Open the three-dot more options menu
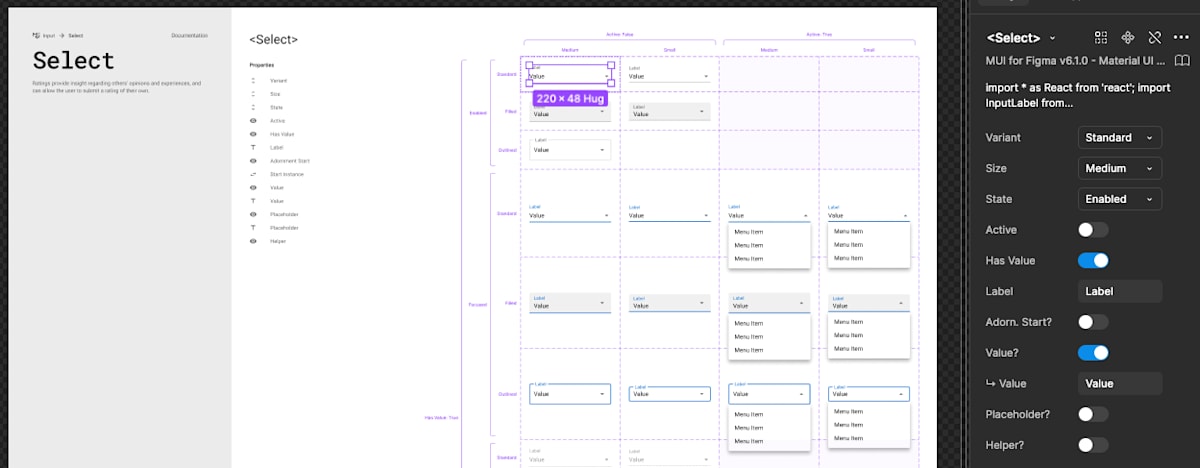This screenshot has width=1200, height=468. (1181, 37)
